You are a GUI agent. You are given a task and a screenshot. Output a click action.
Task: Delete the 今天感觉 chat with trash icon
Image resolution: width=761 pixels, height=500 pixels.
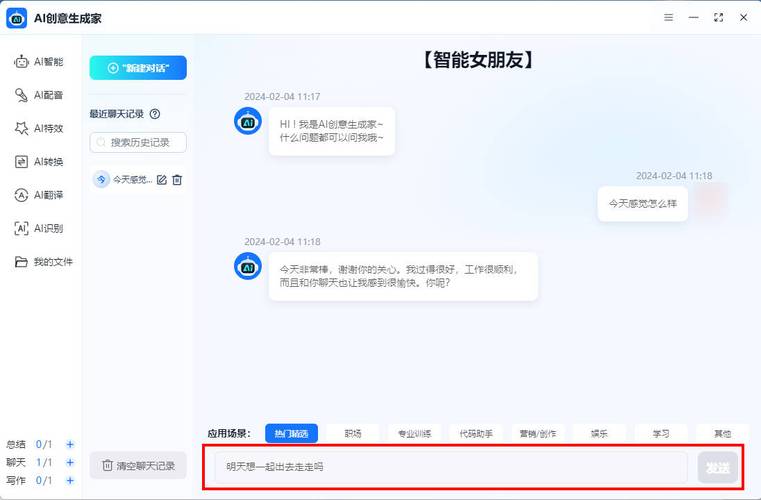click(177, 180)
